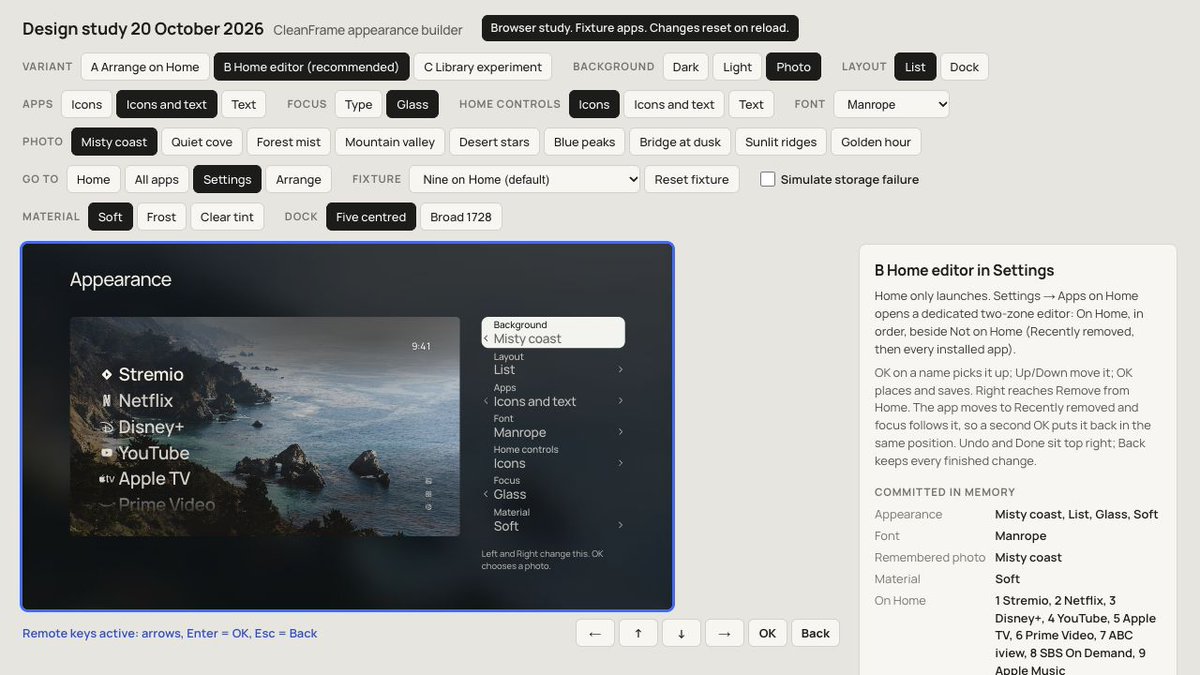Click the OK remote button
This screenshot has height=675, width=1200.
(x=767, y=633)
